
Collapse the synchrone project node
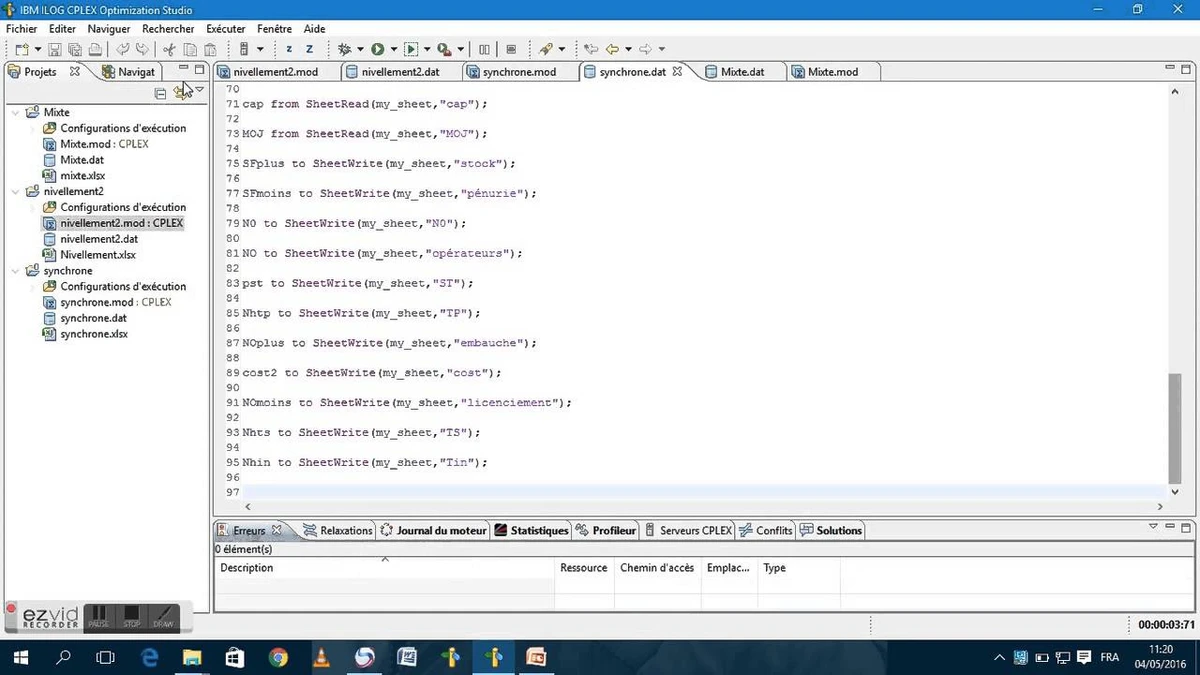tap(15, 270)
